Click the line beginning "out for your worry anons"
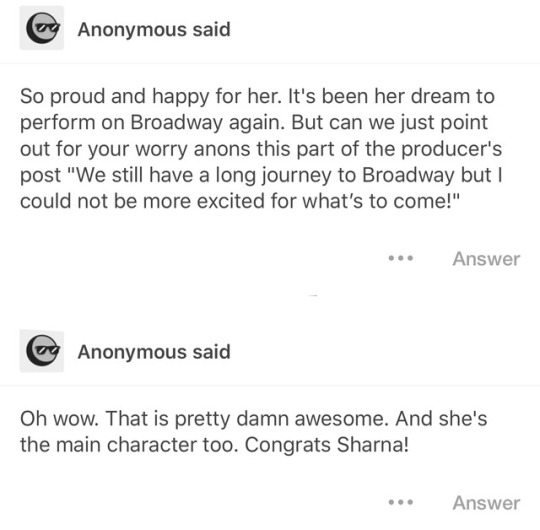The image size is (540, 530). click(261, 149)
